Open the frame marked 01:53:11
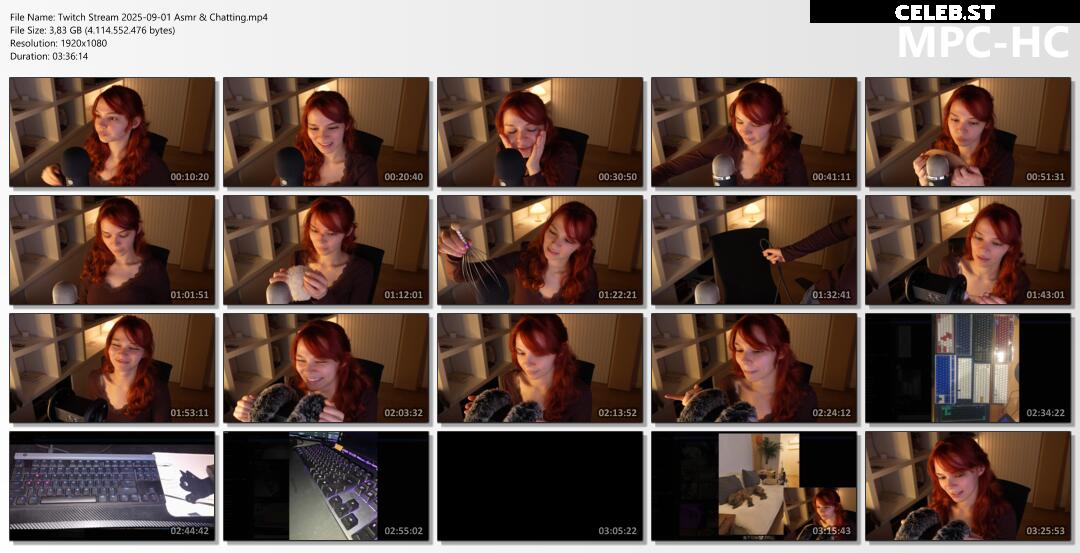Image resolution: width=1080 pixels, height=553 pixels. (x=112, y=368)
